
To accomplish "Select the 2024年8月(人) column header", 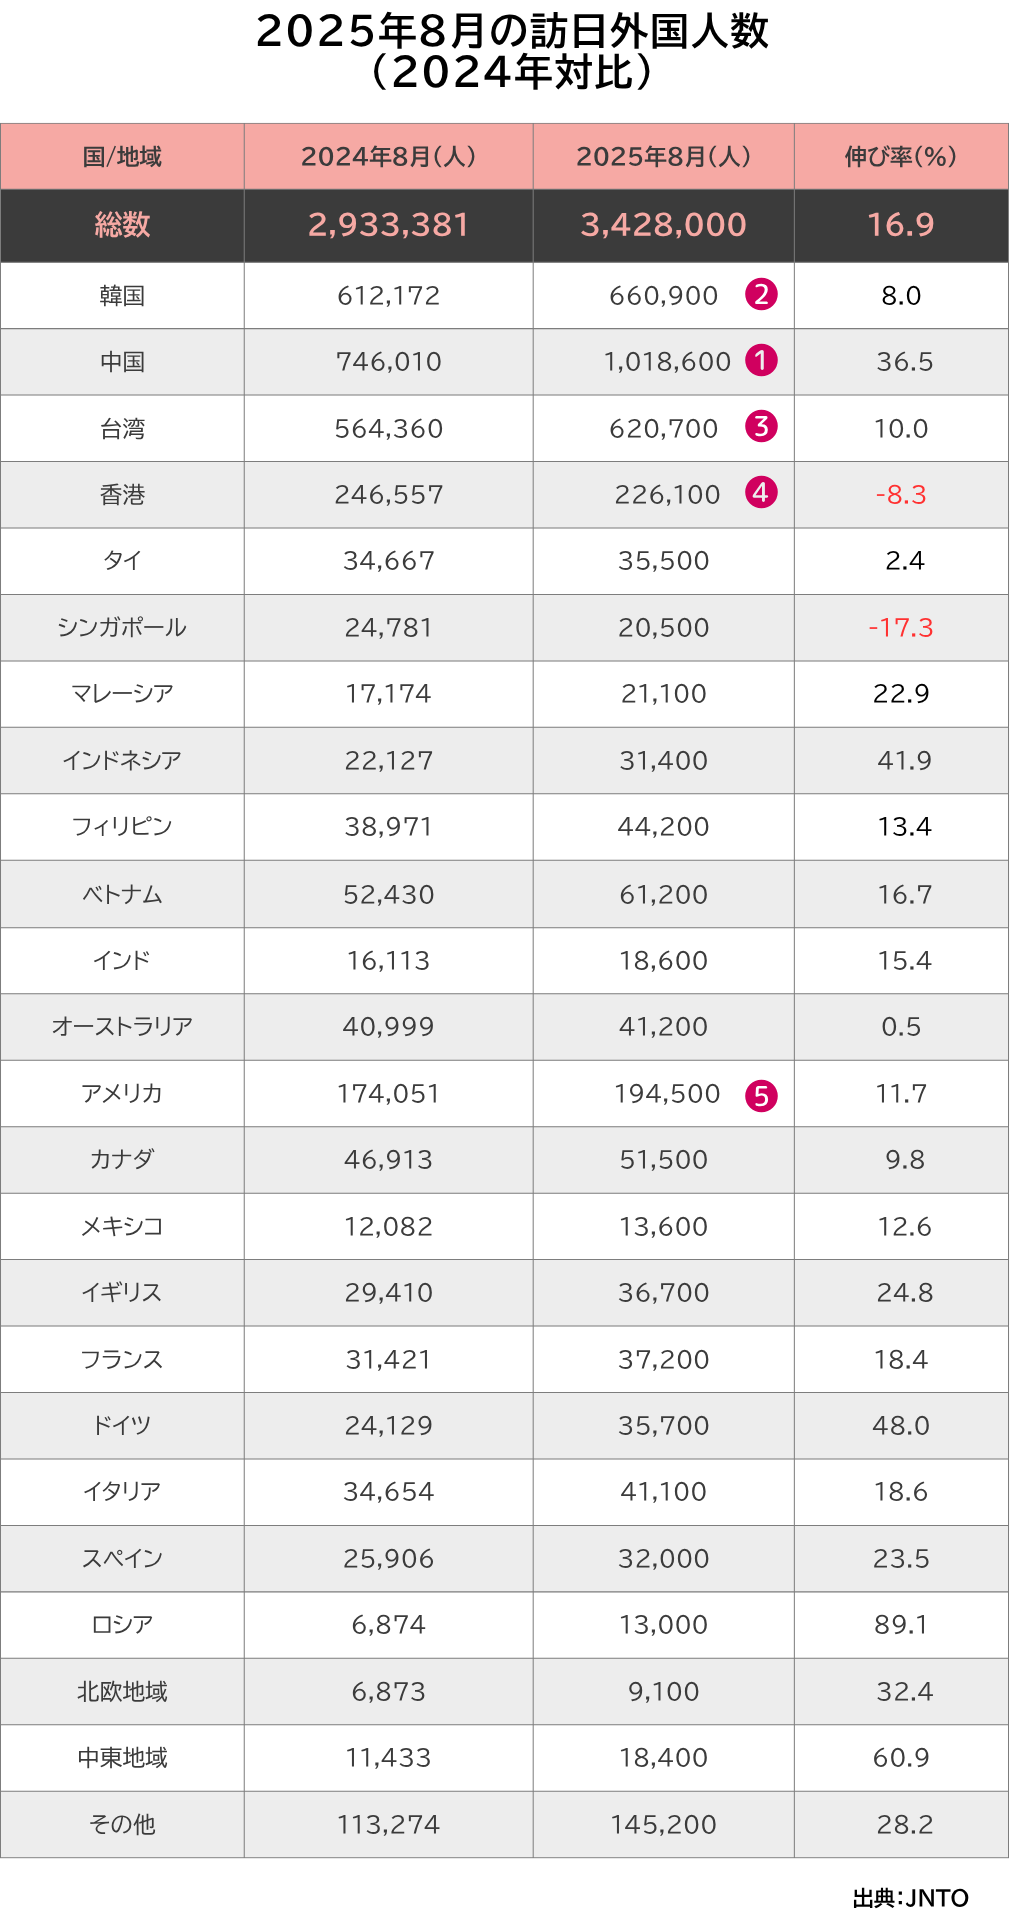I will (388, 157).
